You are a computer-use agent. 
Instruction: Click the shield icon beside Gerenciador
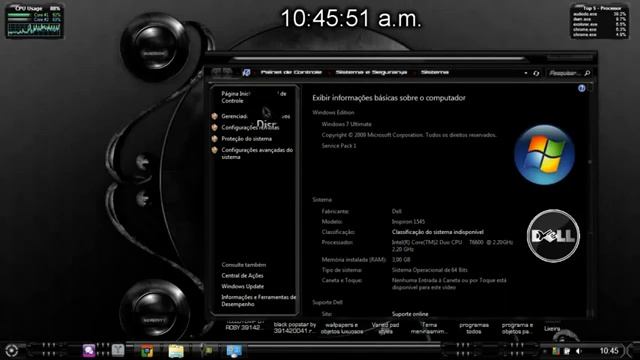pos(215,116)
